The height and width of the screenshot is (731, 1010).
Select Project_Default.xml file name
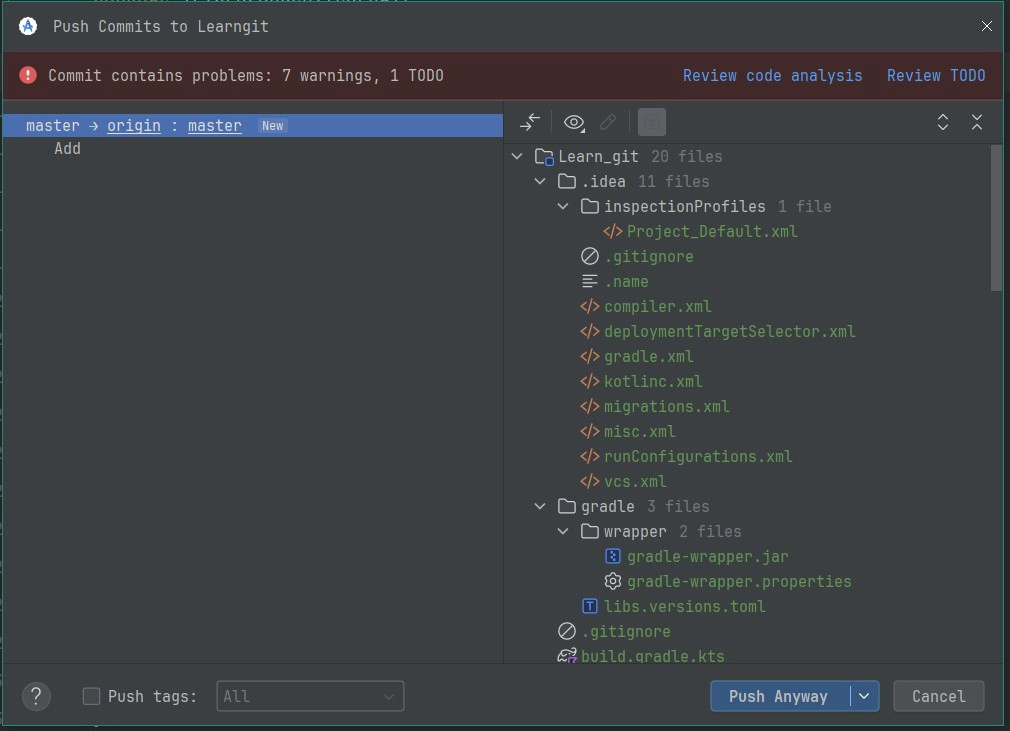click(712, 232)
